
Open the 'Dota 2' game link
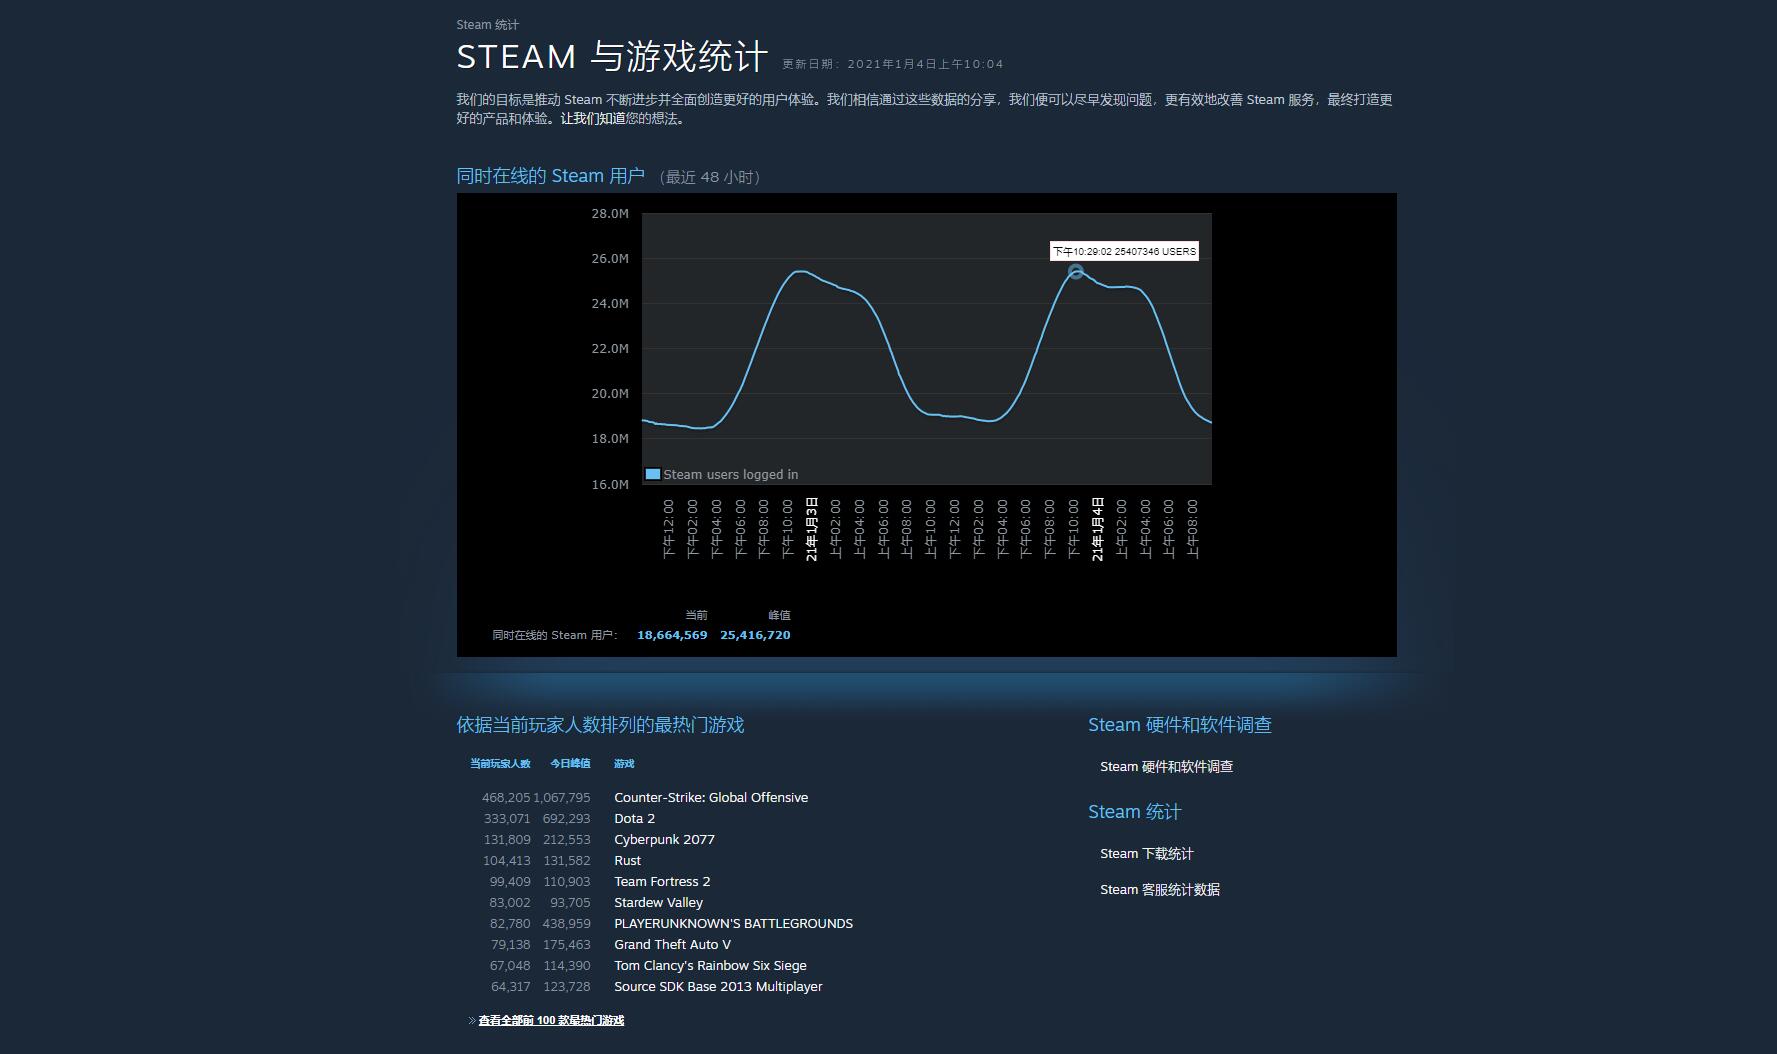[x=634, y=818]
